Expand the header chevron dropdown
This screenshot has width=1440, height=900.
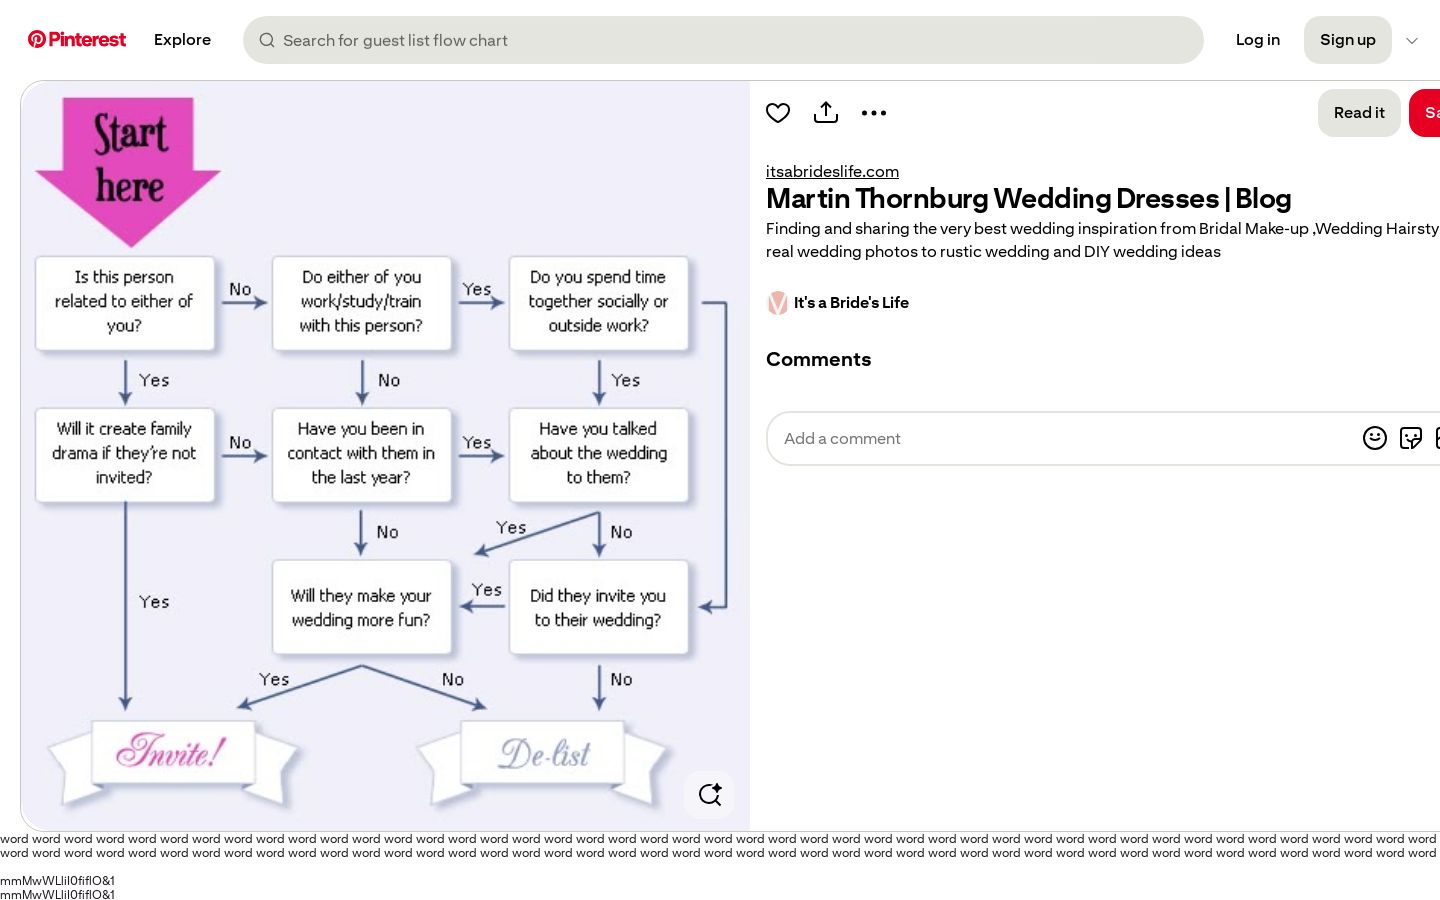[x=1412, y=41]
